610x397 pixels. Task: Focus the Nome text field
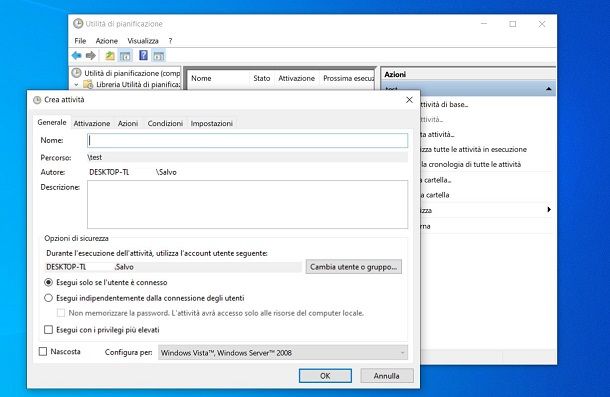click(247, 141)
